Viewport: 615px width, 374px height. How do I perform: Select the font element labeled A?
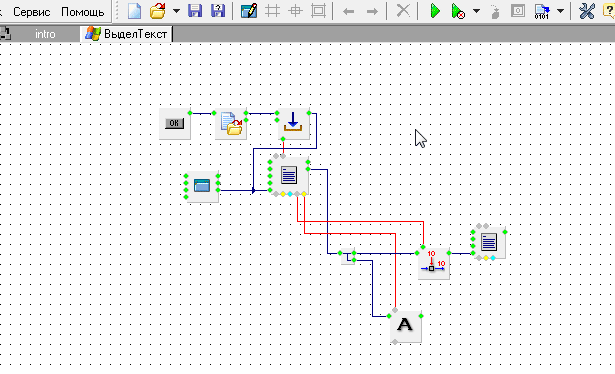point(406,327)
